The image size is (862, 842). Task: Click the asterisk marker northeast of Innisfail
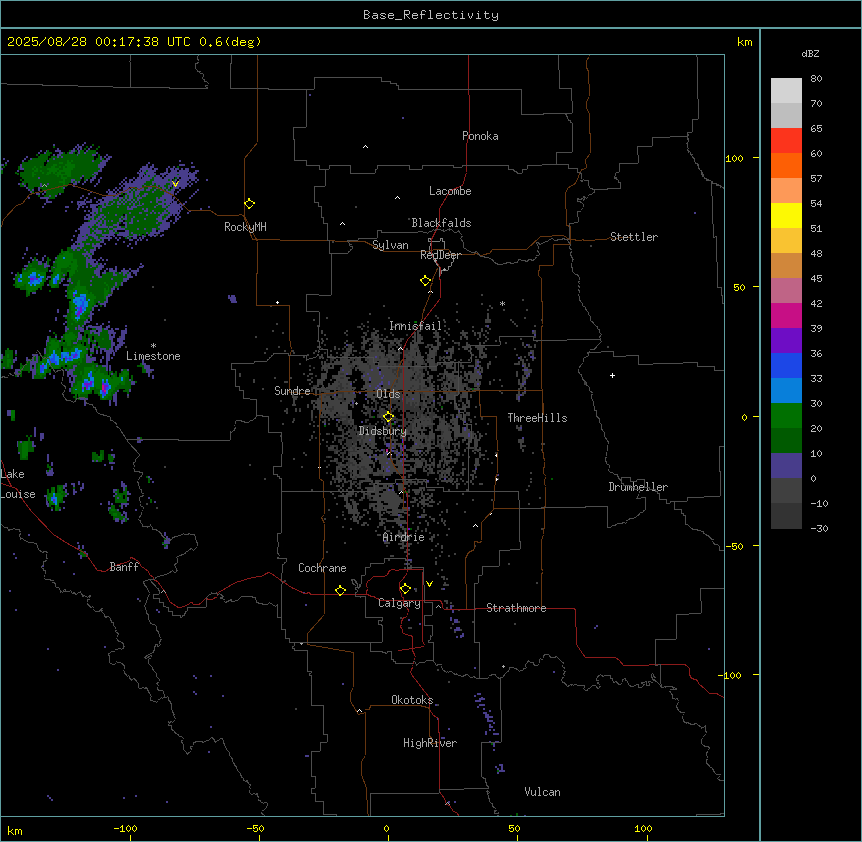pos(502,303)
